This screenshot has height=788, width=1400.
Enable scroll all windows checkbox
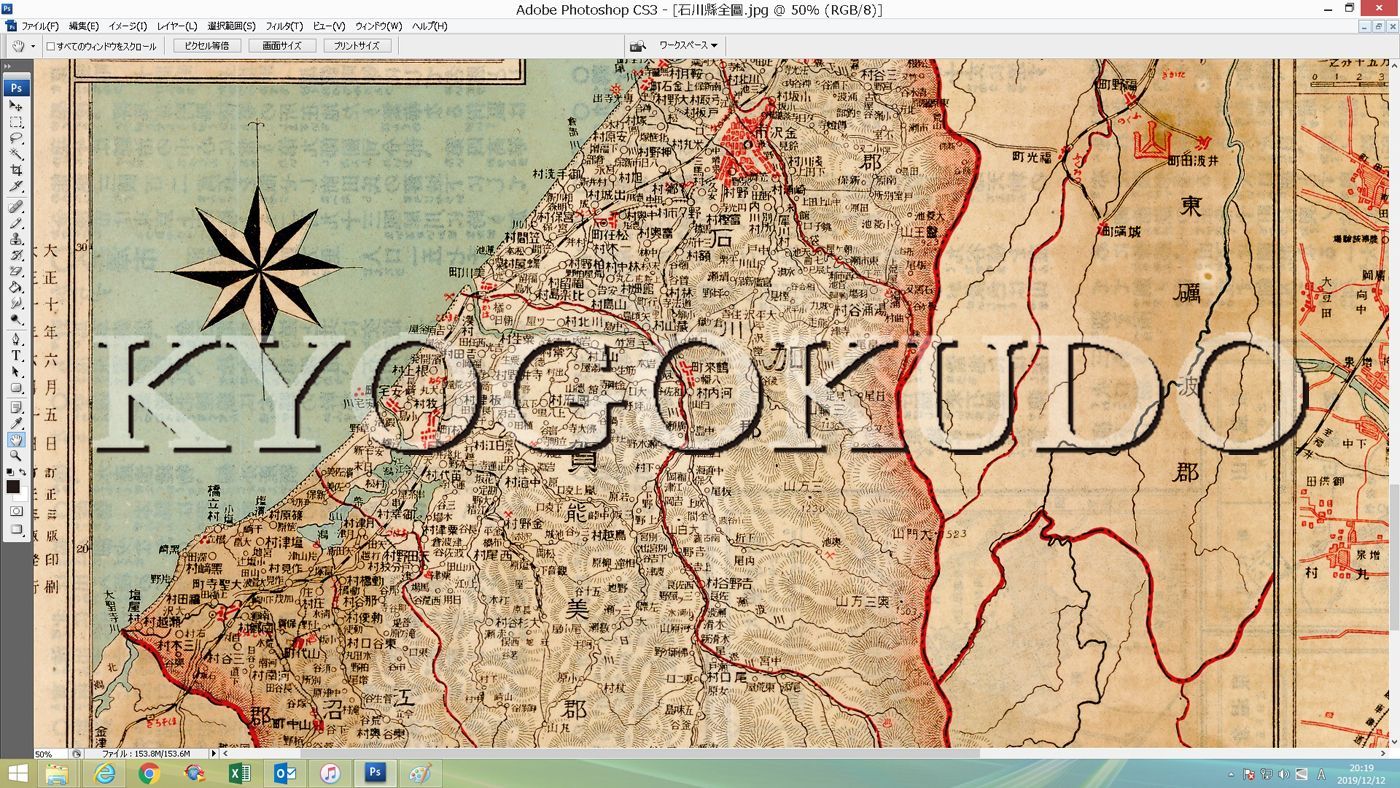pos(51,46)
